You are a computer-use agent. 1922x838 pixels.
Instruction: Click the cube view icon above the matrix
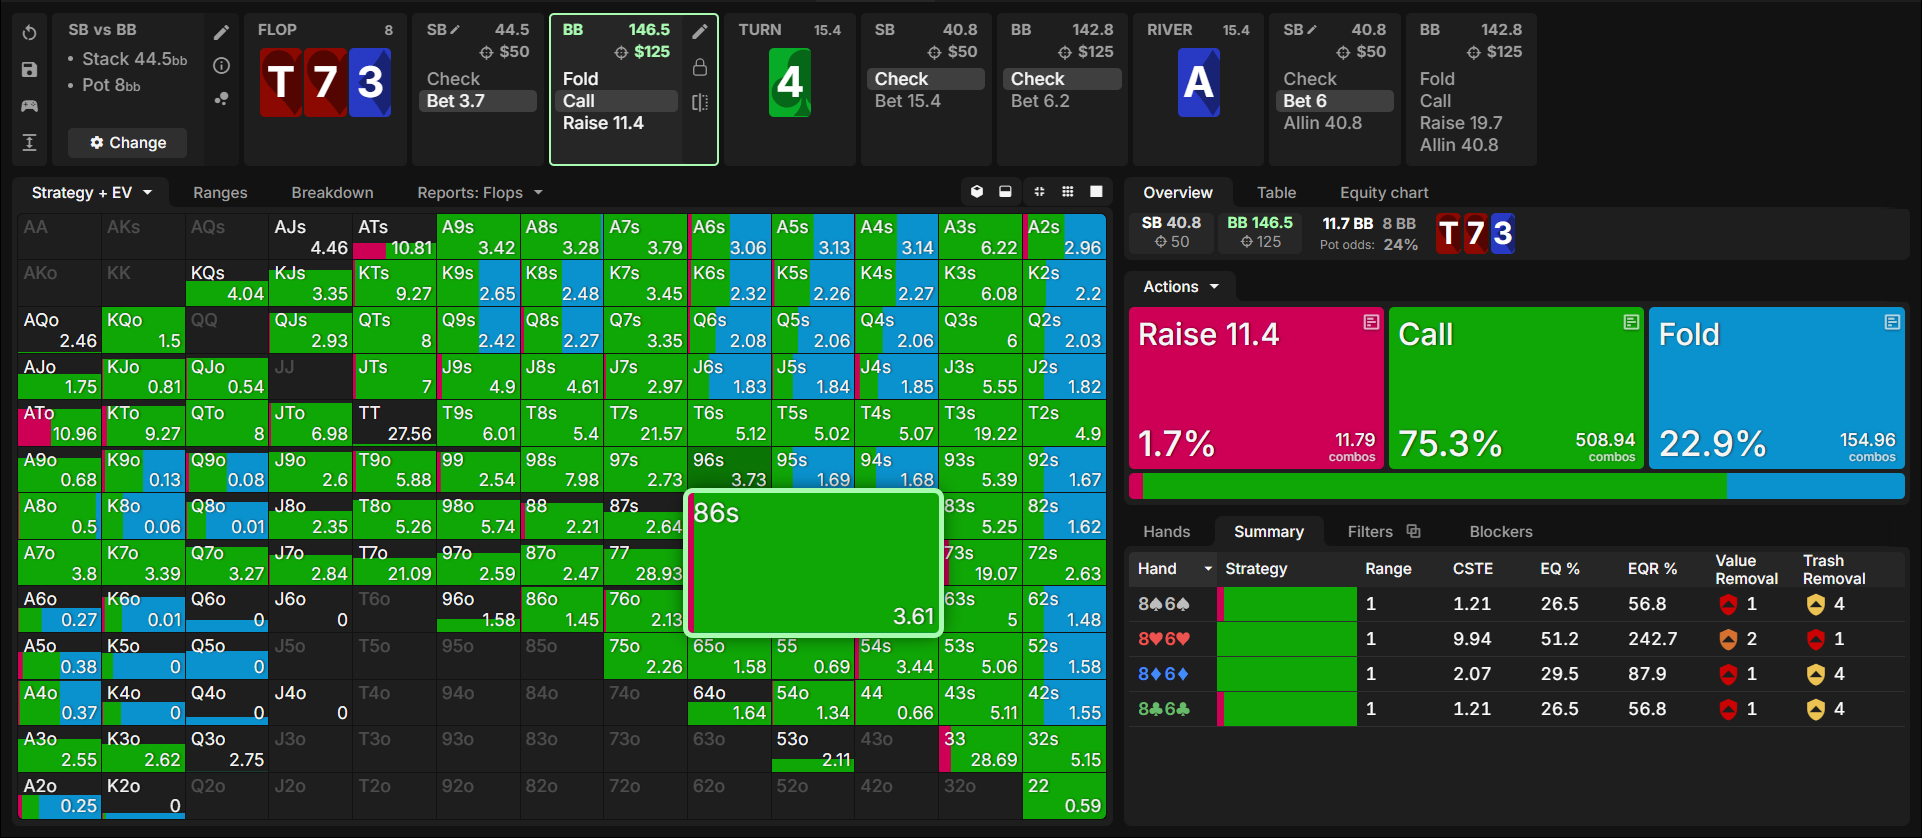(x=977, y=192)
